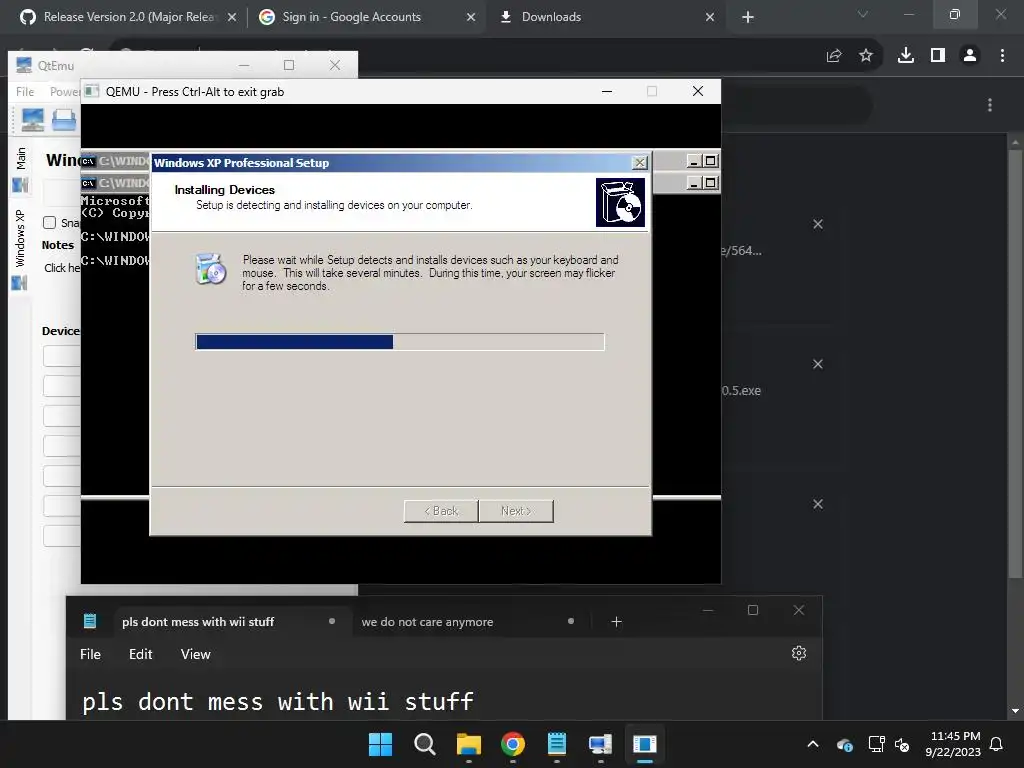Open Downloads page more actions menu

990,105
